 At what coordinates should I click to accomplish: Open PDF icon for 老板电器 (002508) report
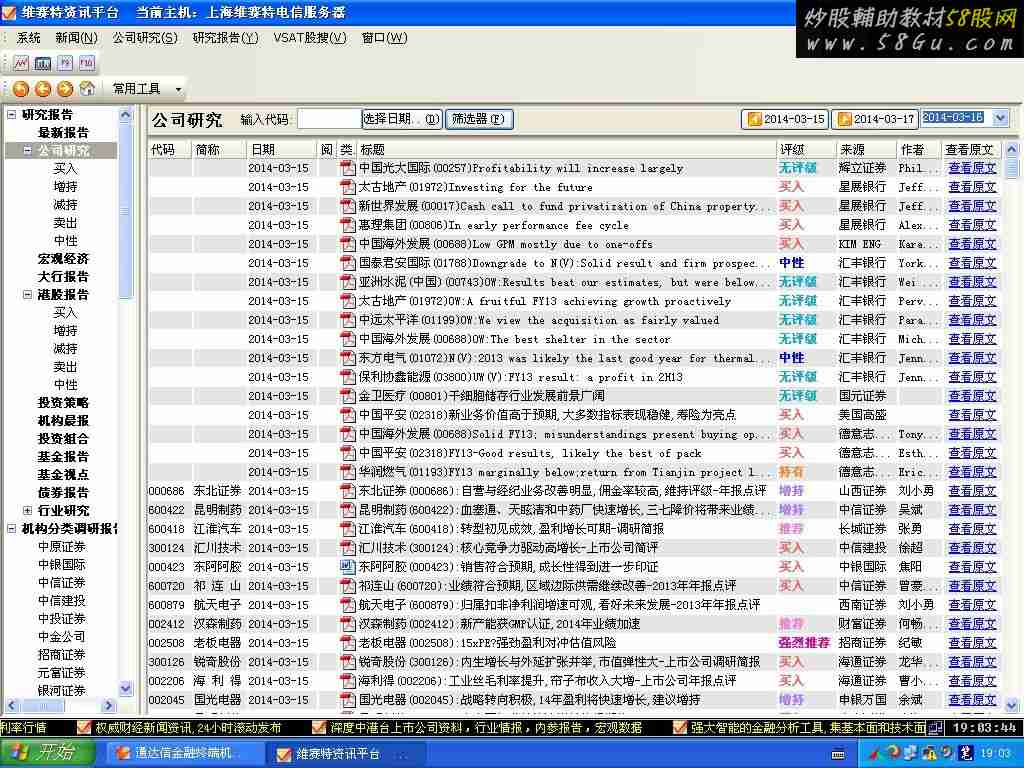pos(348,643)
